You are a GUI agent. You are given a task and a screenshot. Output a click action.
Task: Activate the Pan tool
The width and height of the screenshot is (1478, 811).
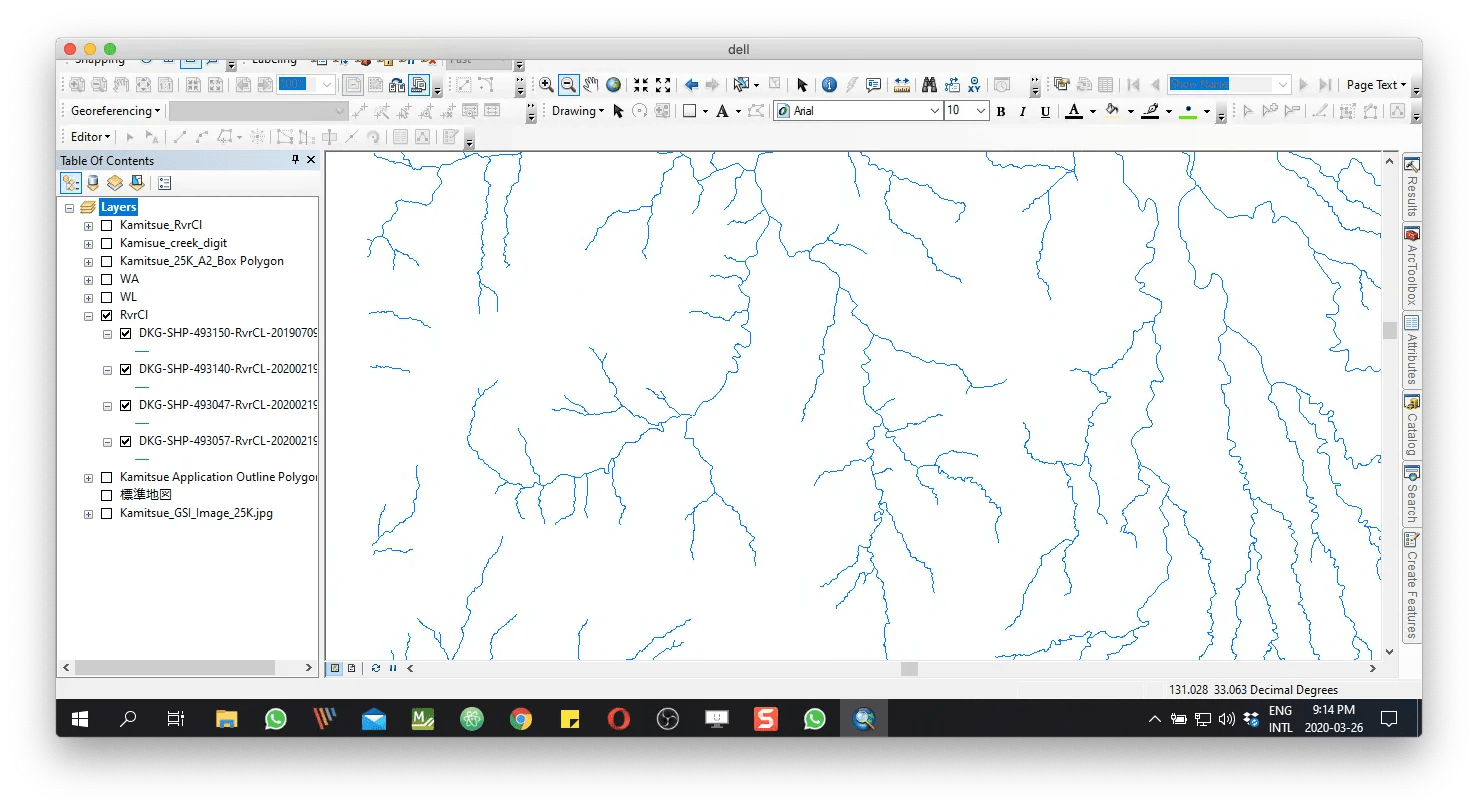click(x=589, y=84)
